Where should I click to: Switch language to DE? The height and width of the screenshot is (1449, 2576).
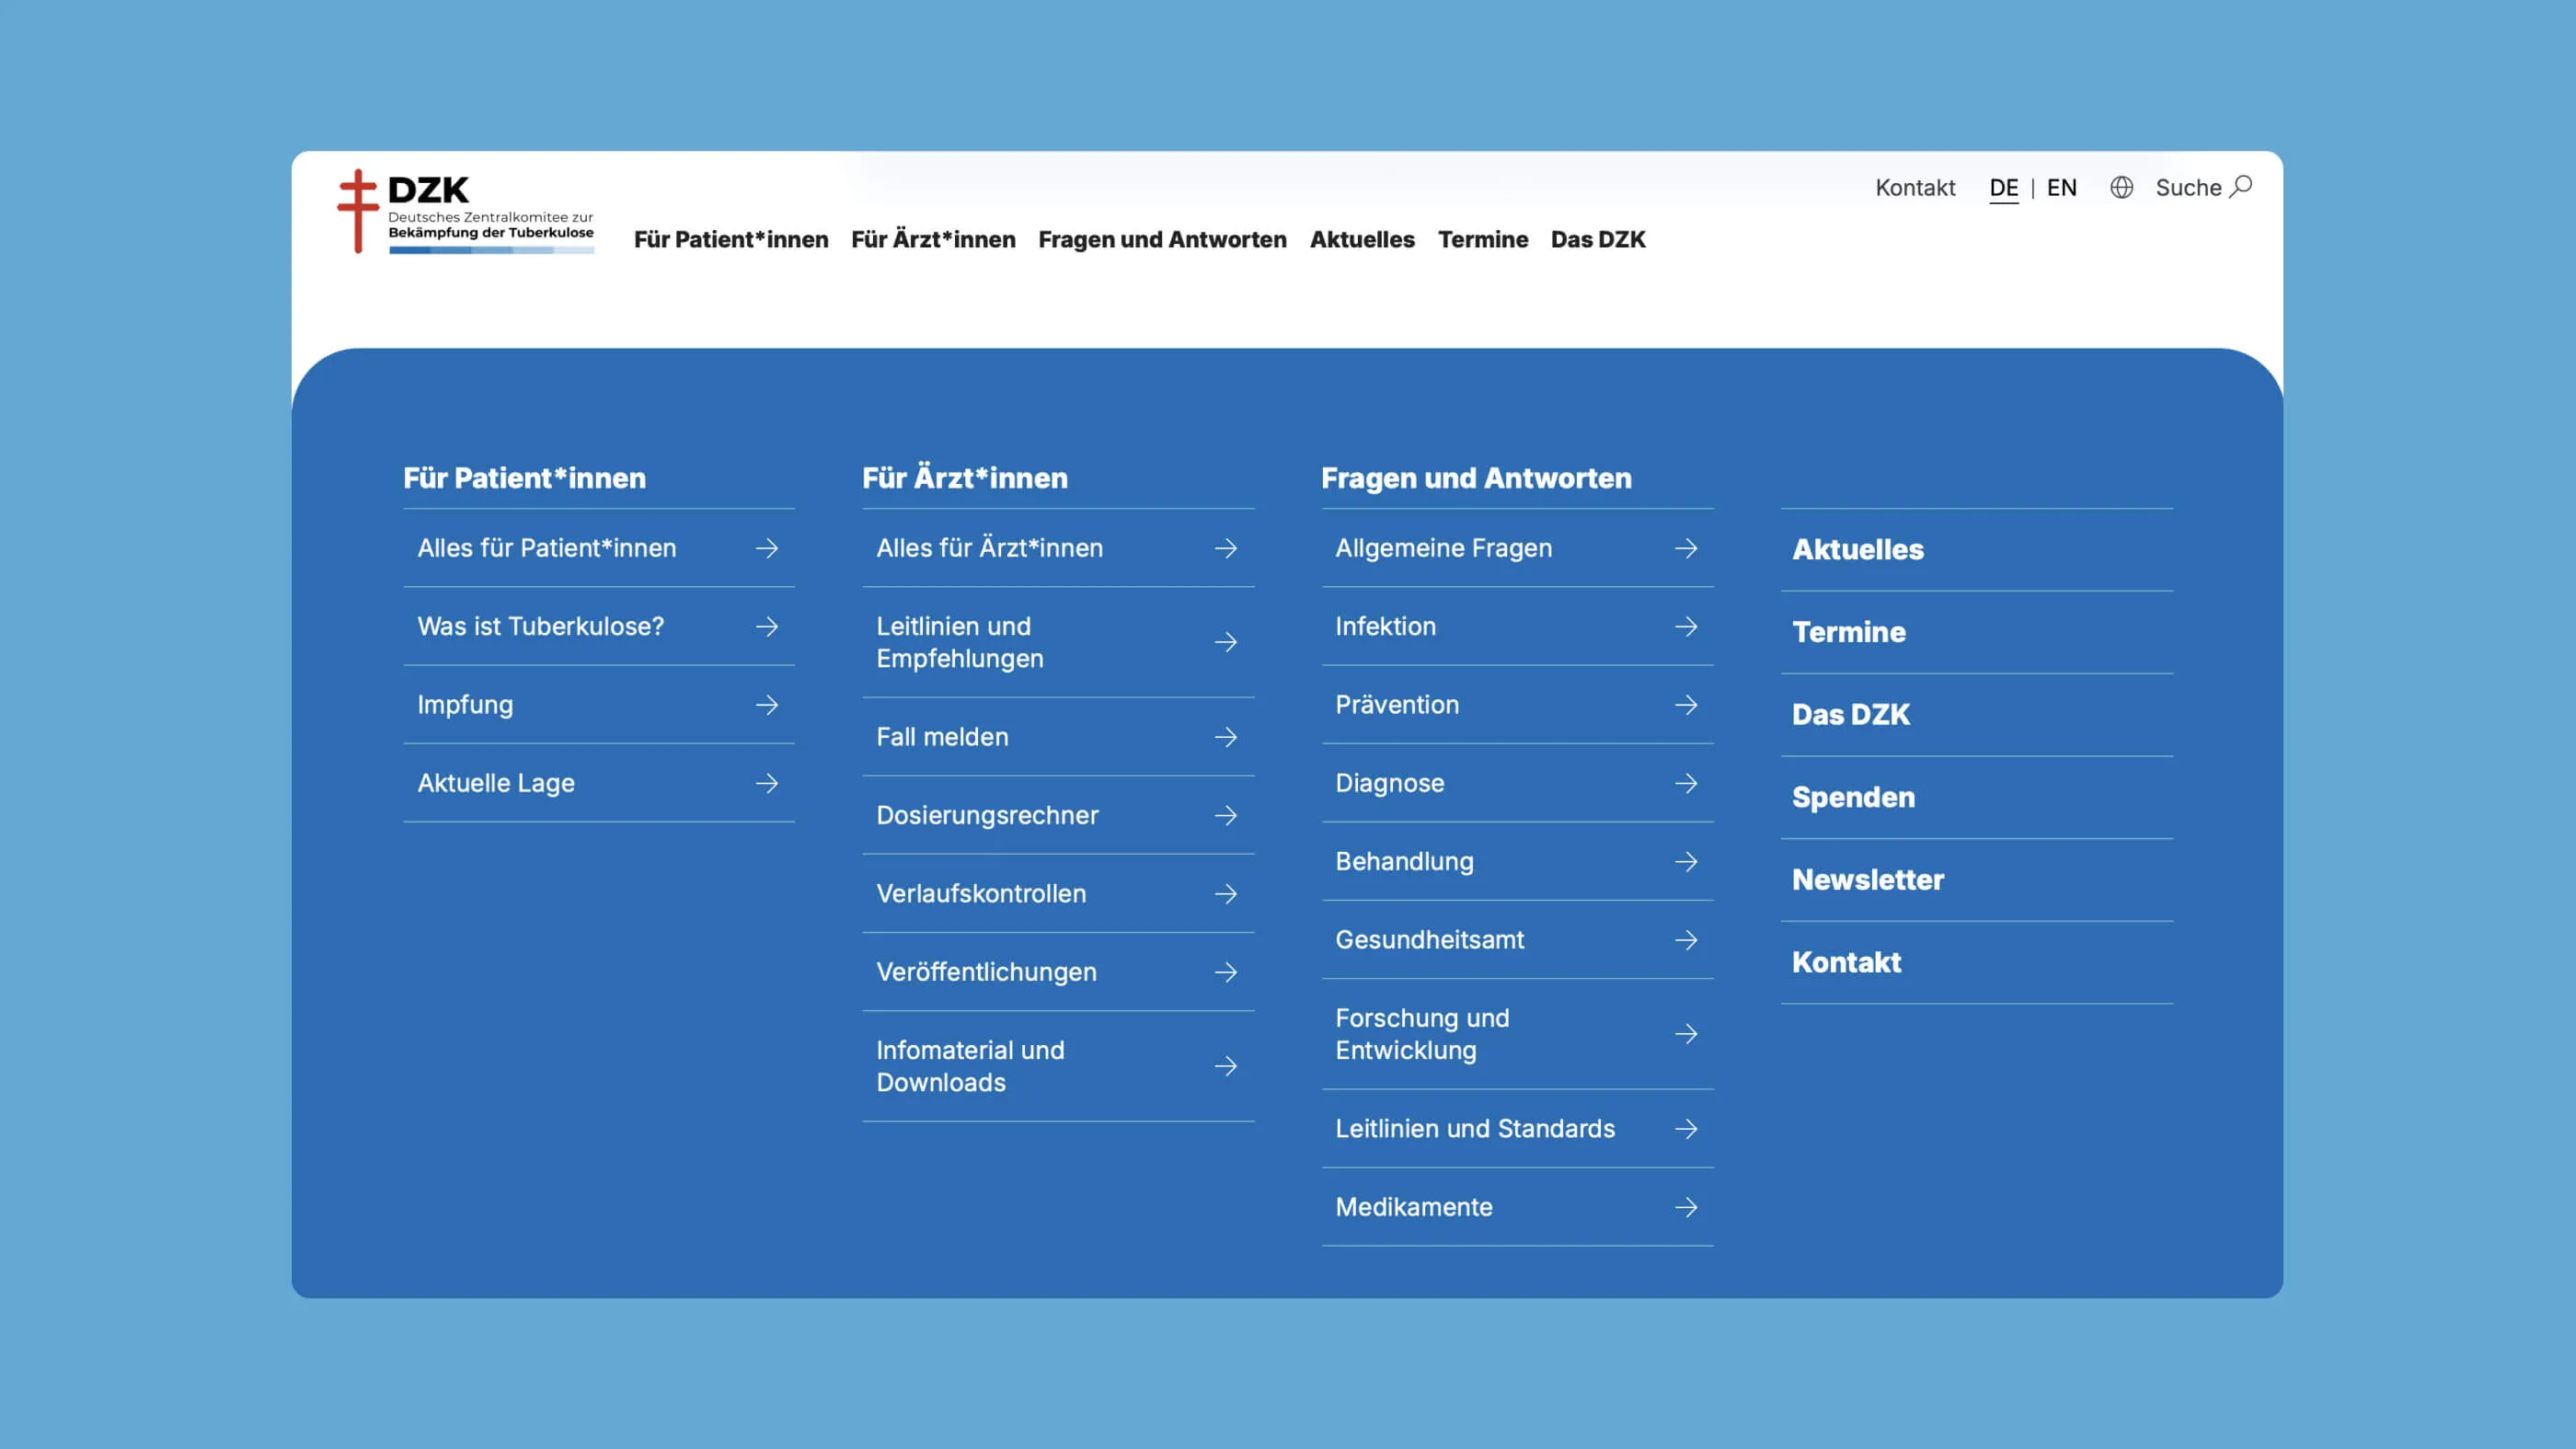[2004, 188]
